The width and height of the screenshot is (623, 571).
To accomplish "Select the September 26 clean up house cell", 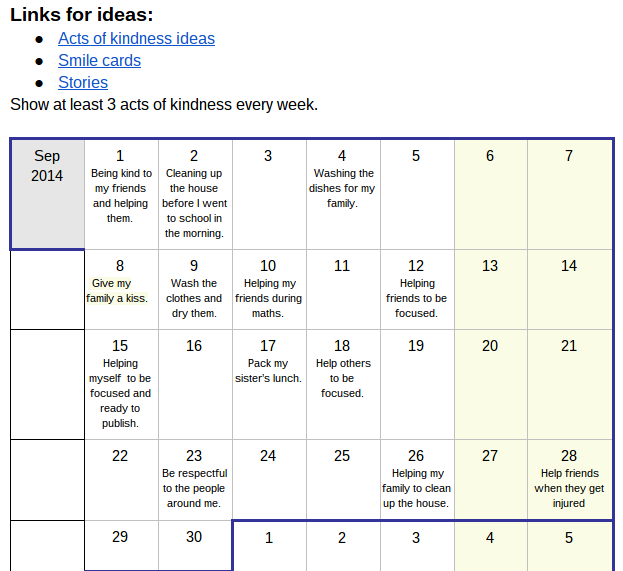I will 417,480.
